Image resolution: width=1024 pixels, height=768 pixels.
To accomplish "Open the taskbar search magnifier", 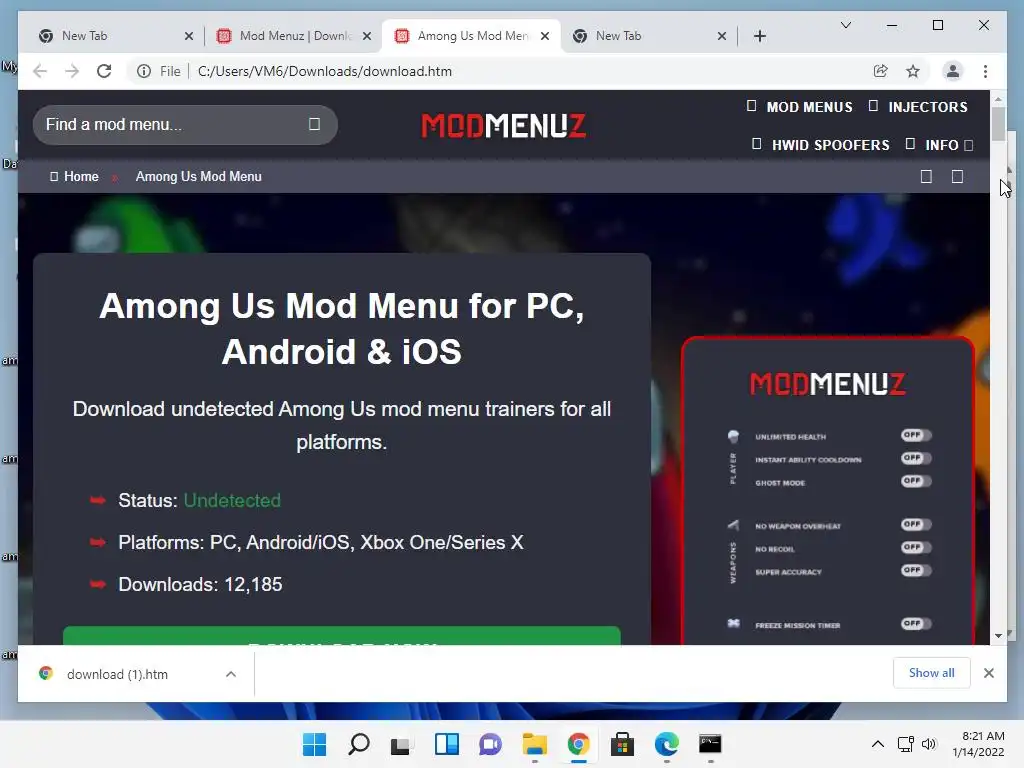I will click(359, 744).
